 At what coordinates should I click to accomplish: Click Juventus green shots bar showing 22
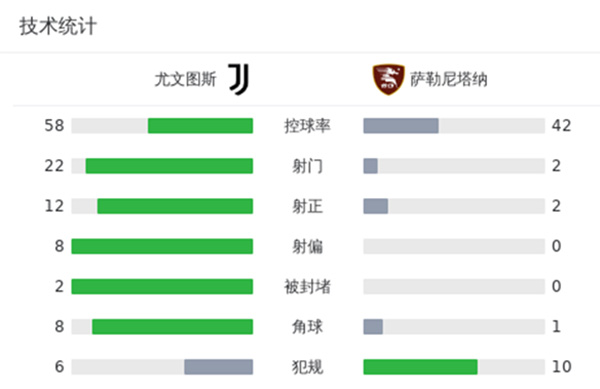pyautogui.click(x=169, y=166)
